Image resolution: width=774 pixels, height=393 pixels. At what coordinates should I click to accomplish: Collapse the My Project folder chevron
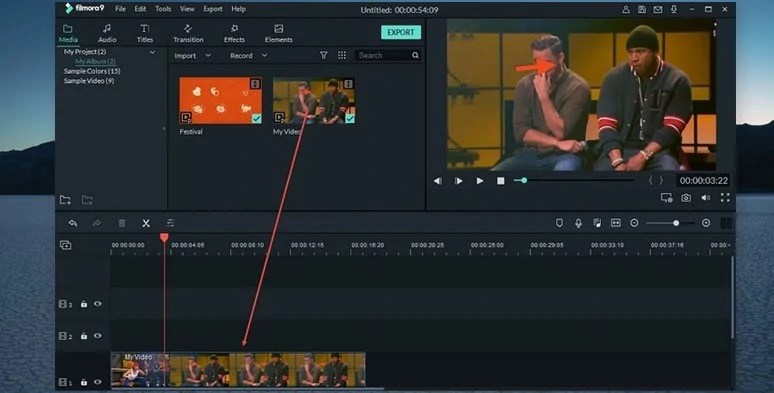(153, 52)
